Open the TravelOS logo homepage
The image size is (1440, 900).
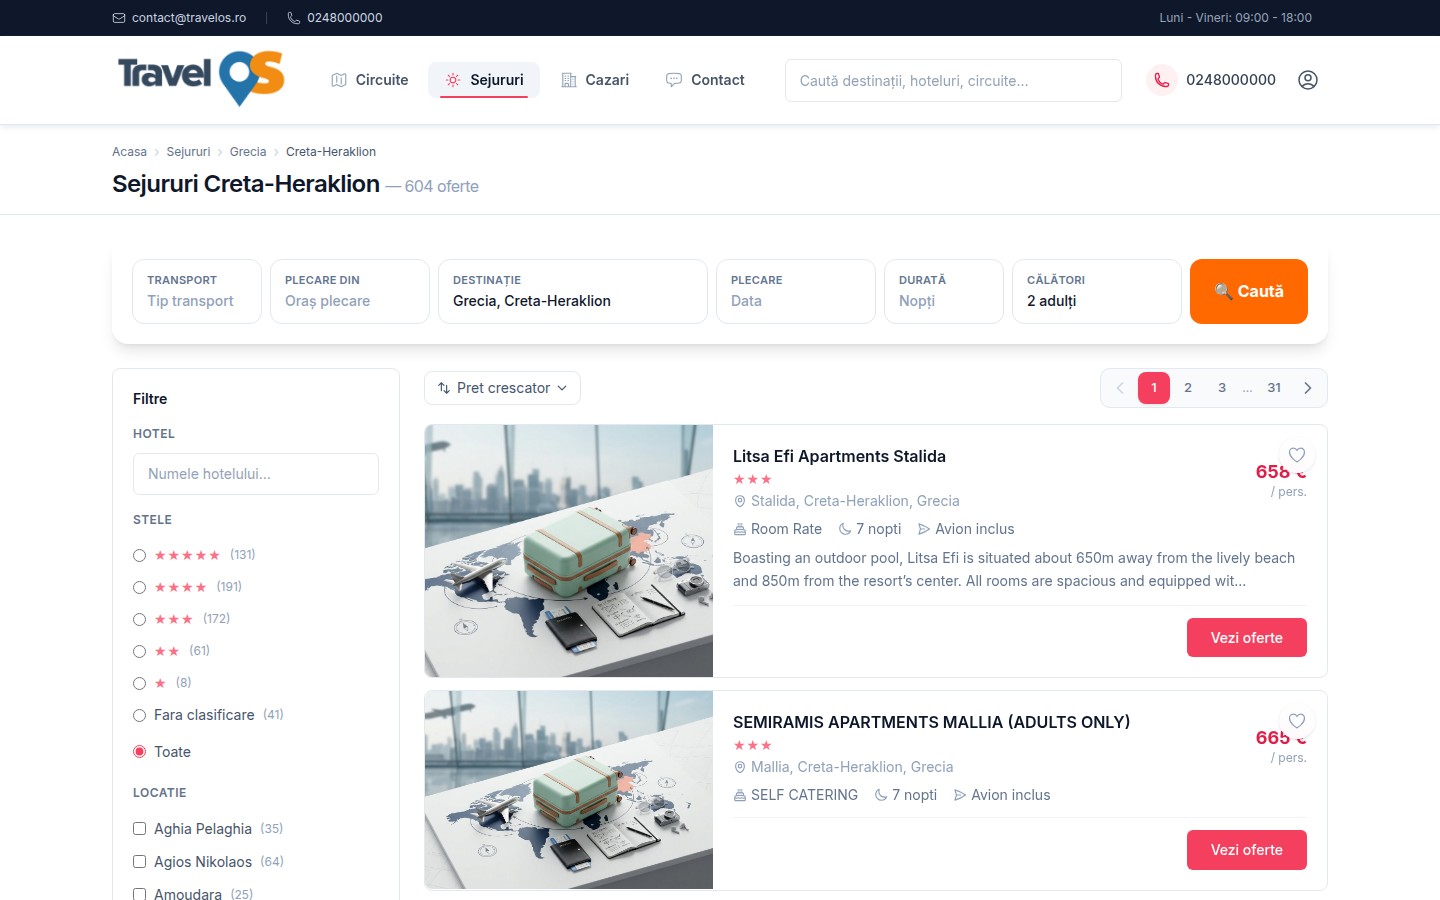[201, 79]
